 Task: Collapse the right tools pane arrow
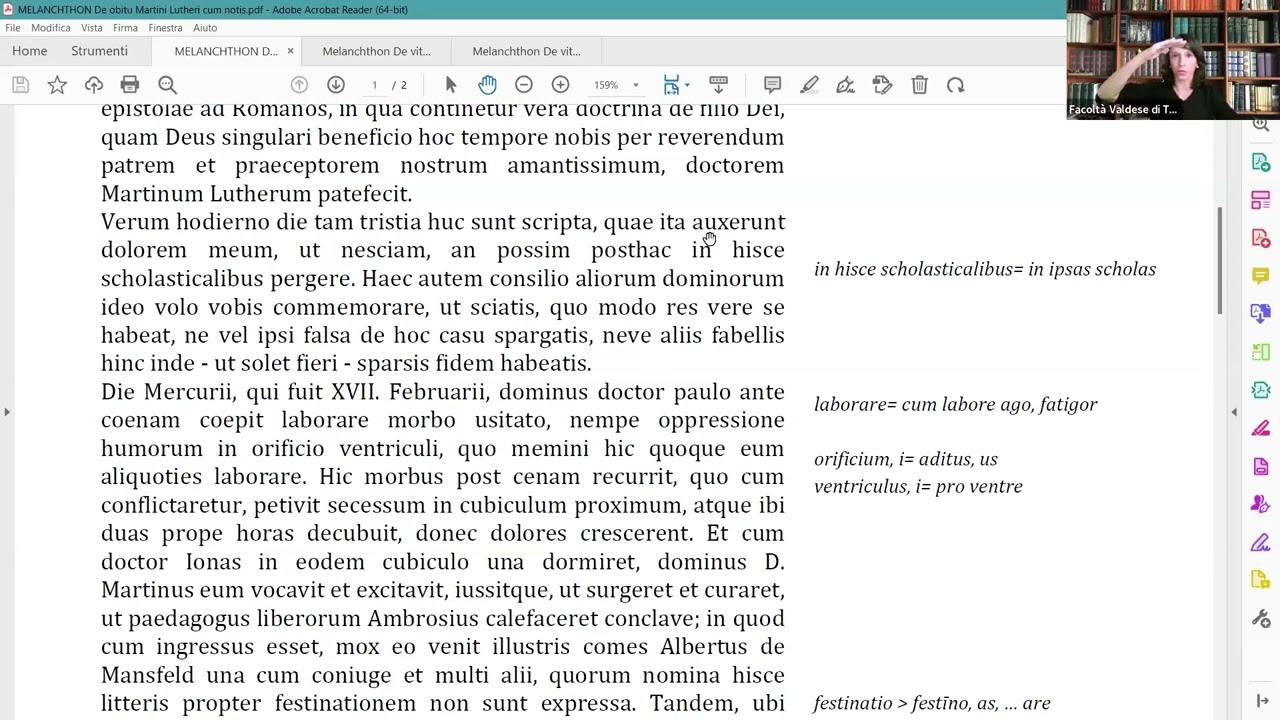1234,412
